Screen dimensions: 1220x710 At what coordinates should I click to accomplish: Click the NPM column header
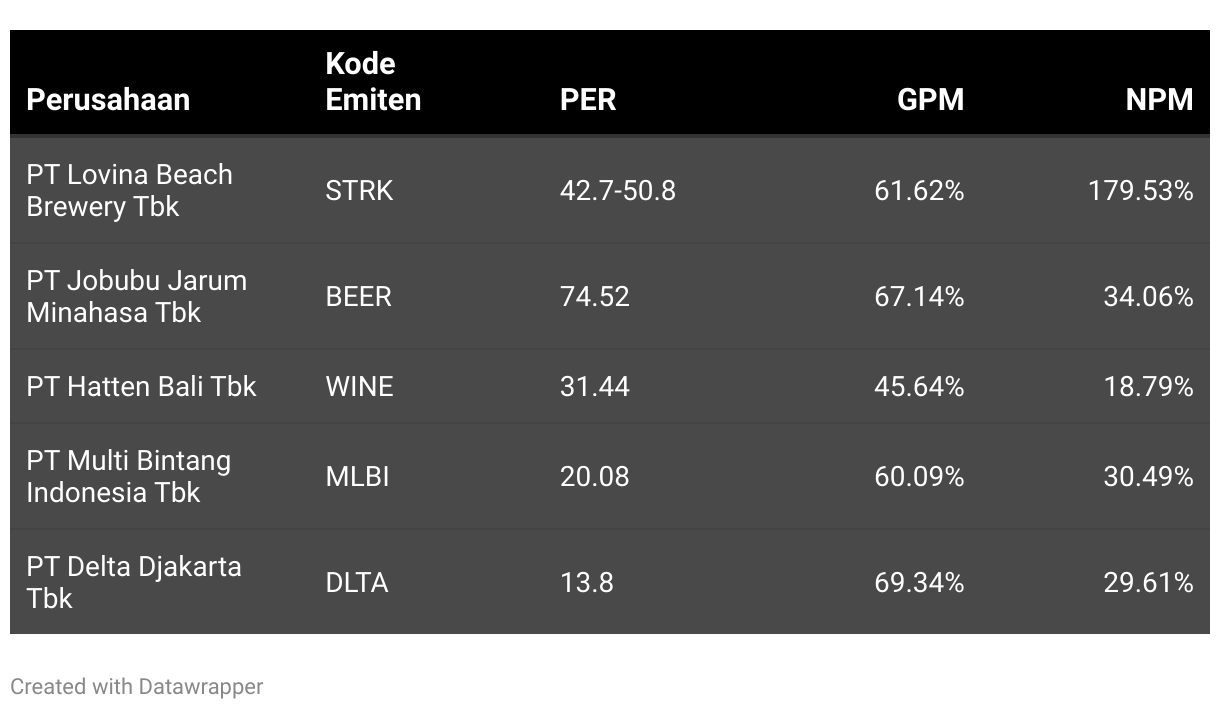[x=1159, y=100]
